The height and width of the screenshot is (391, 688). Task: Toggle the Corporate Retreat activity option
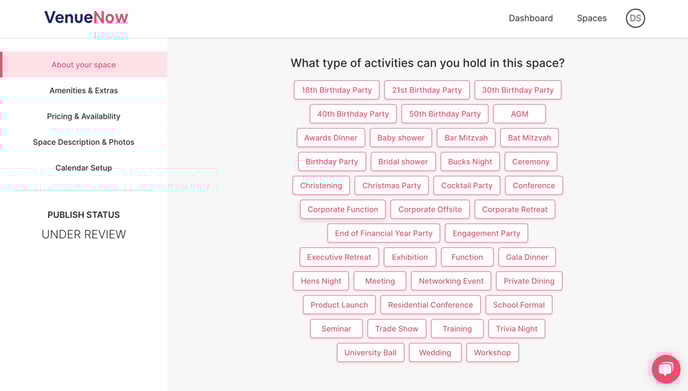pyautogui.click(x=515, y=209)
